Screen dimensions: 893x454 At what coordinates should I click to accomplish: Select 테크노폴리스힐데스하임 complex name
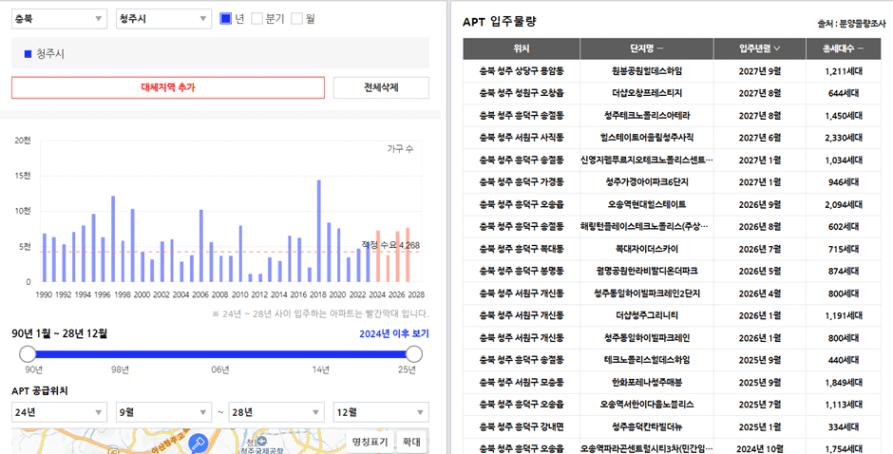click(x=646, y=360)
